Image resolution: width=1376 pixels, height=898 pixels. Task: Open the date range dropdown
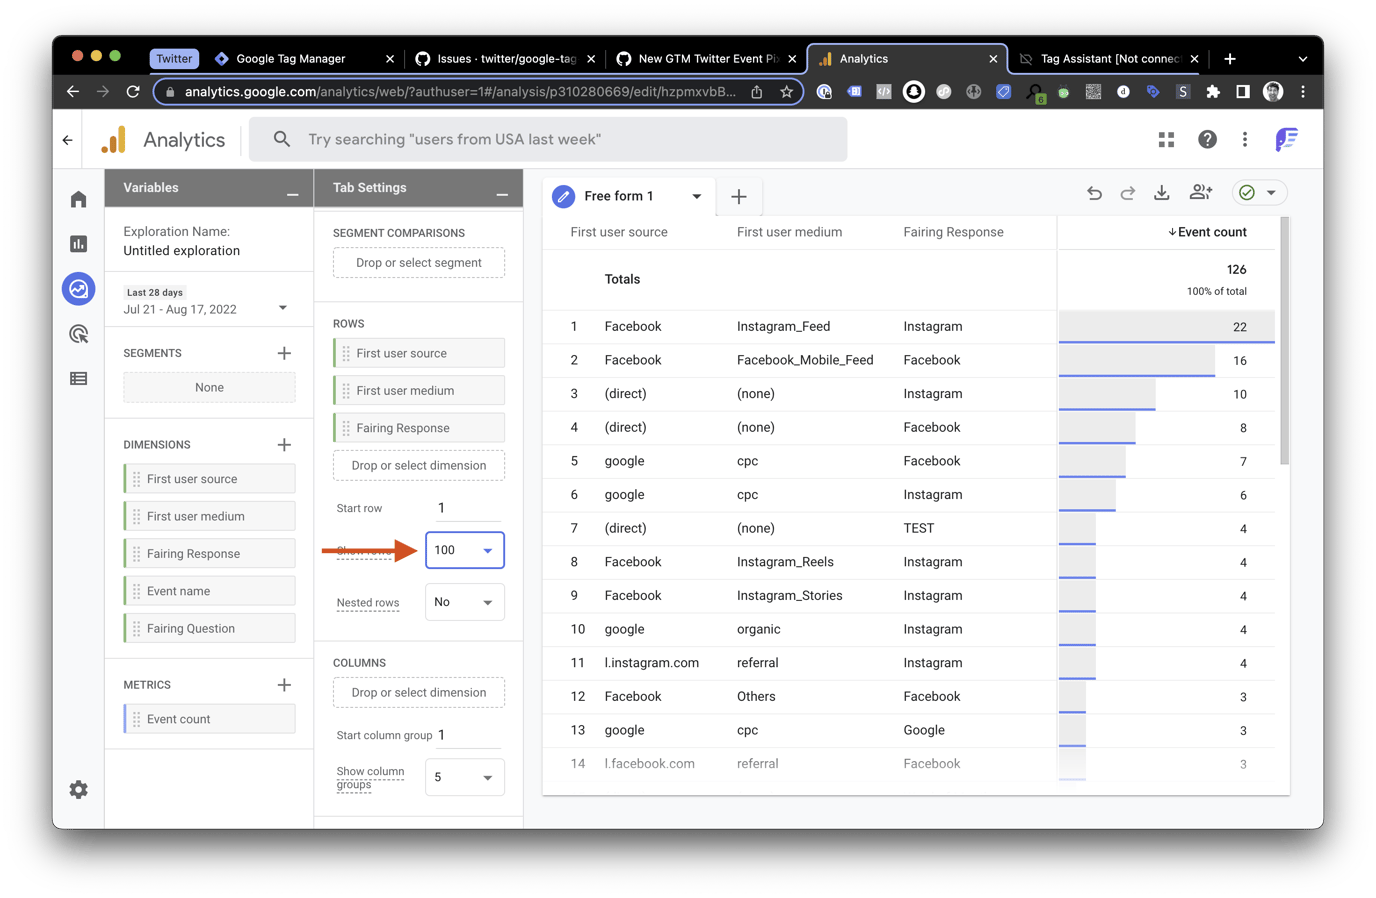283,308
